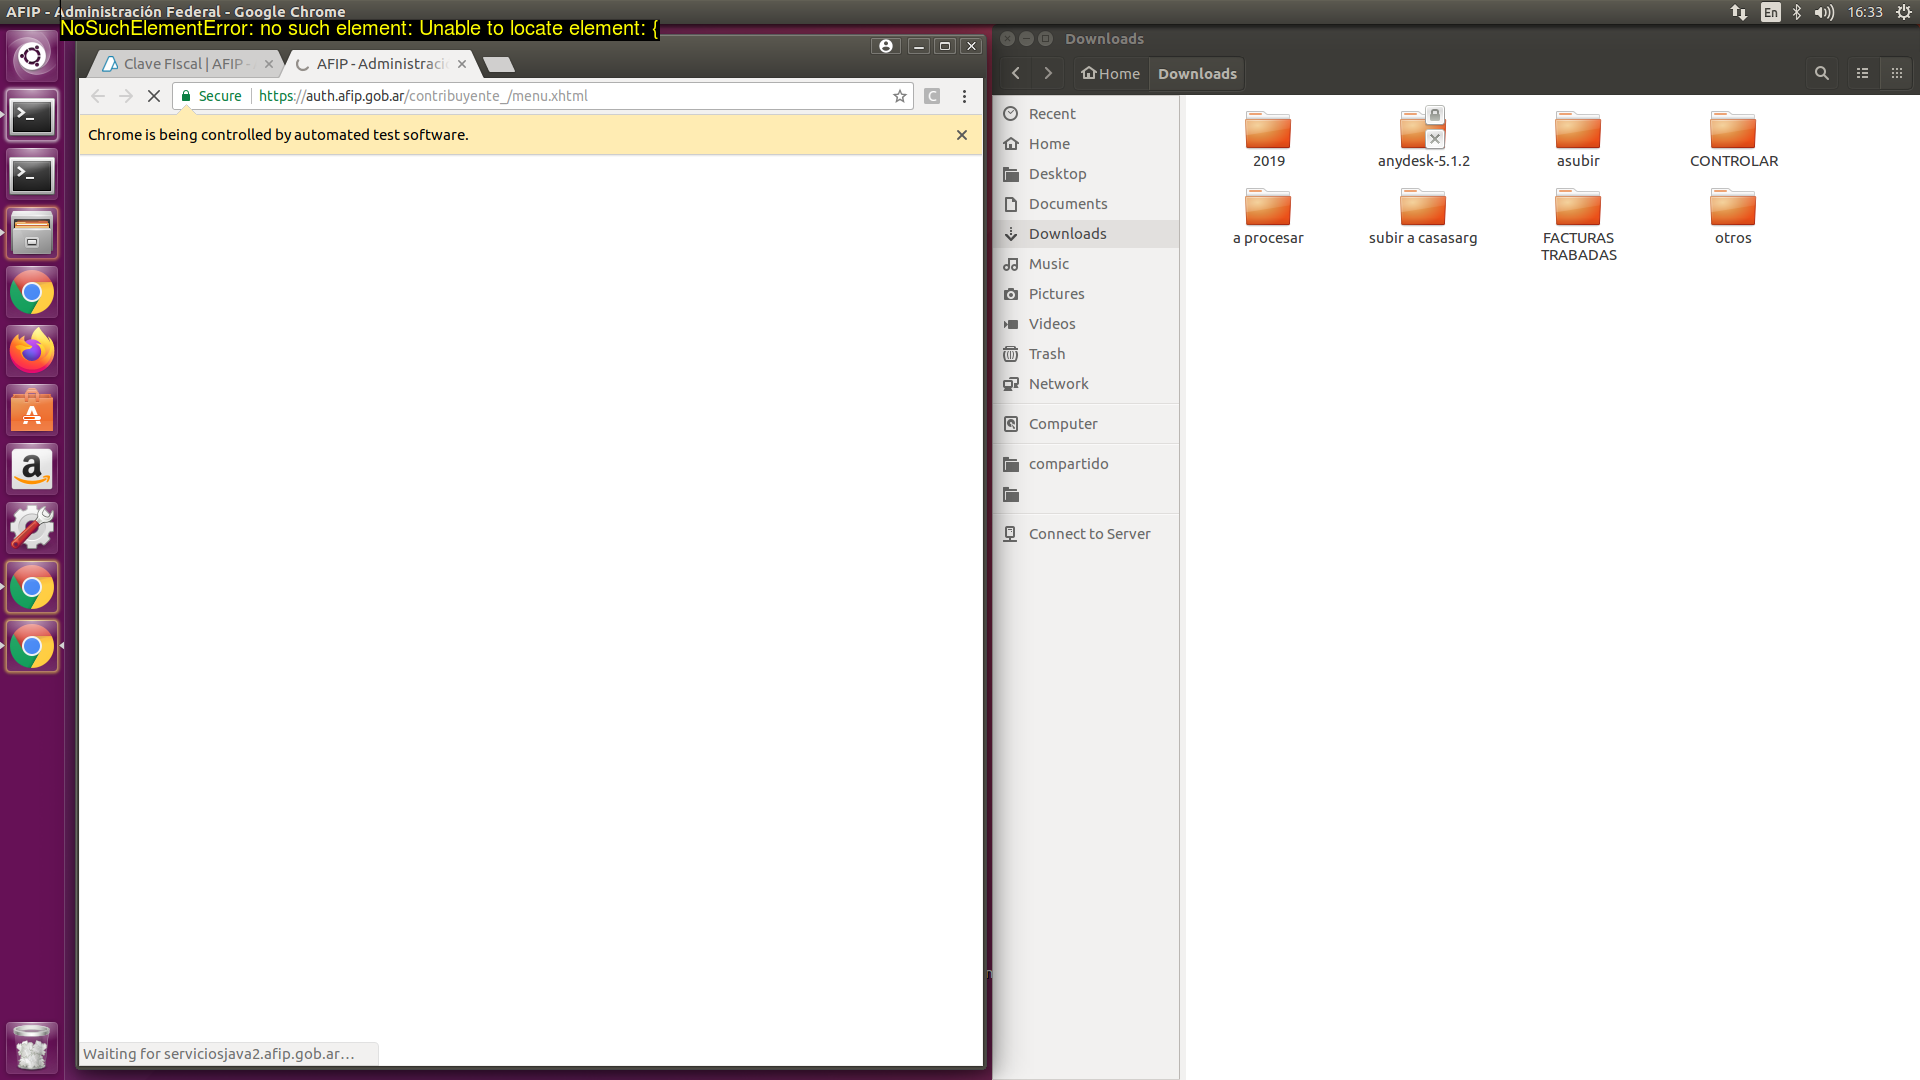Open Documents in Files sidebar
This screenshot has height=1080, width=1920.
1088,204
